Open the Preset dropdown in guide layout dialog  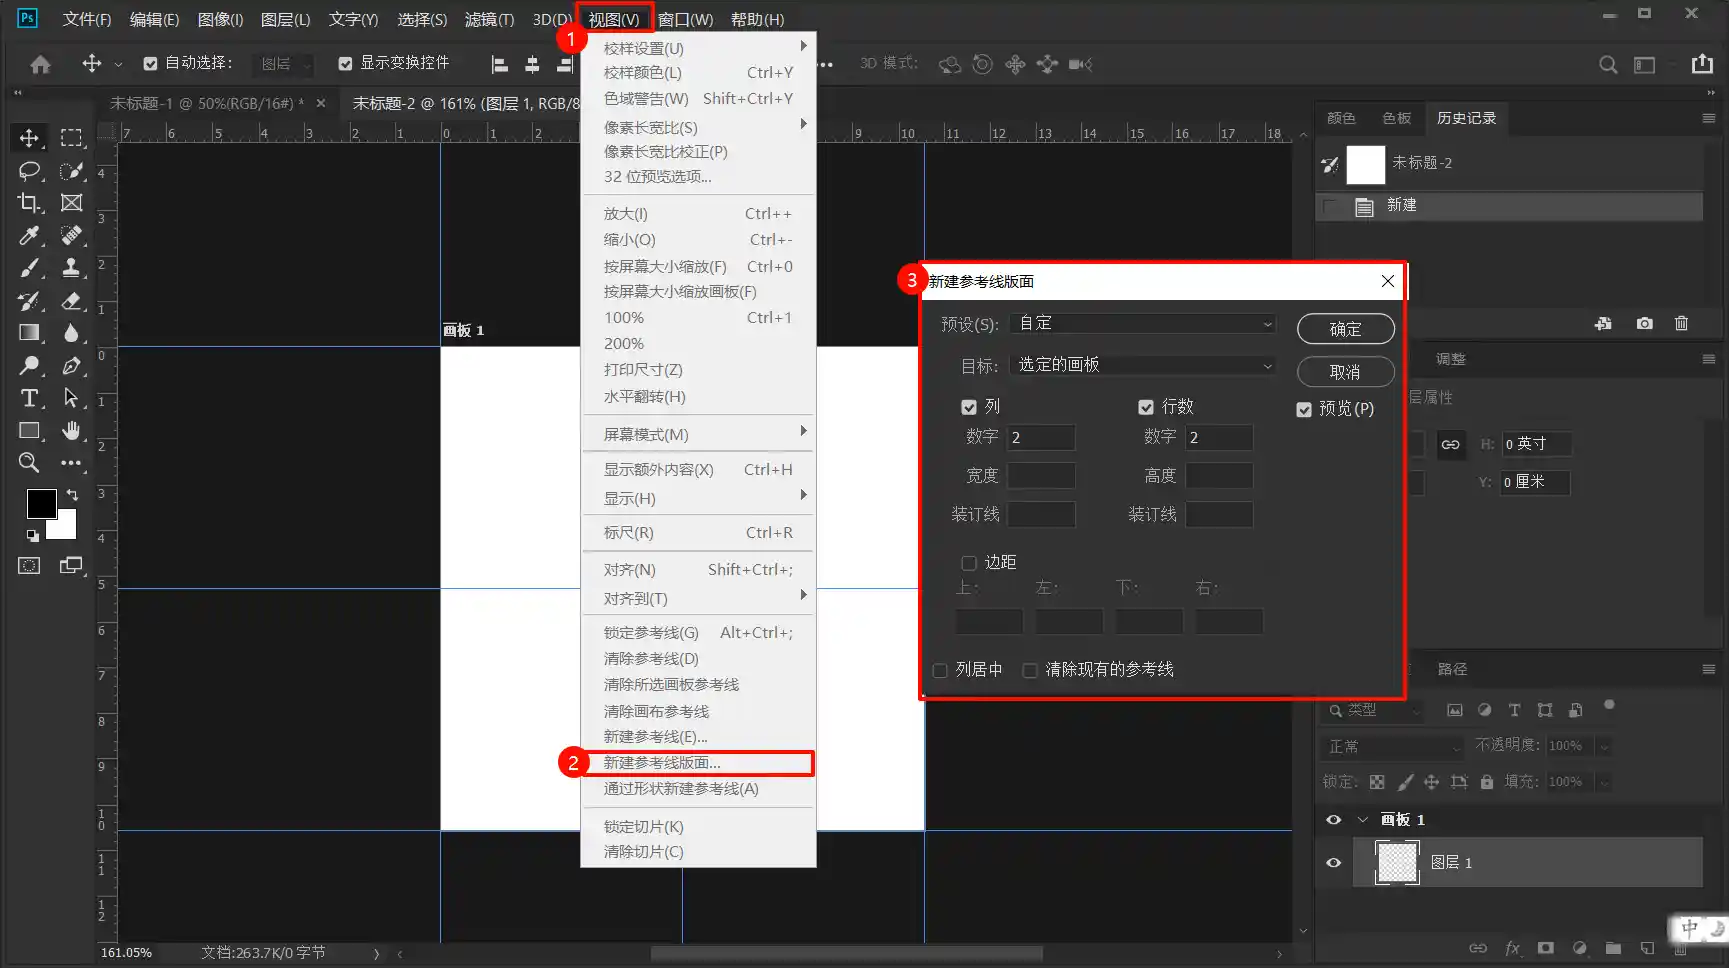click(x=1143, y=324)
